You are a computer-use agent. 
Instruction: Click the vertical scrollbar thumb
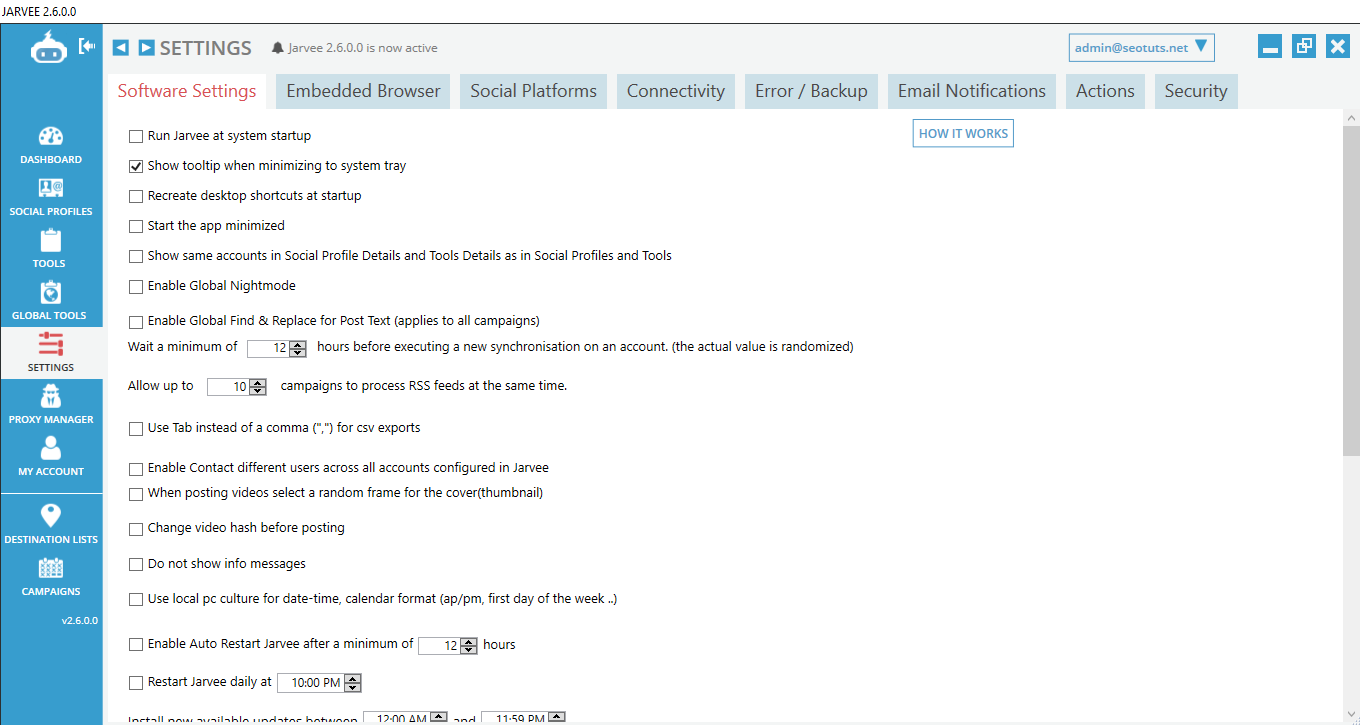[1350, 290]
